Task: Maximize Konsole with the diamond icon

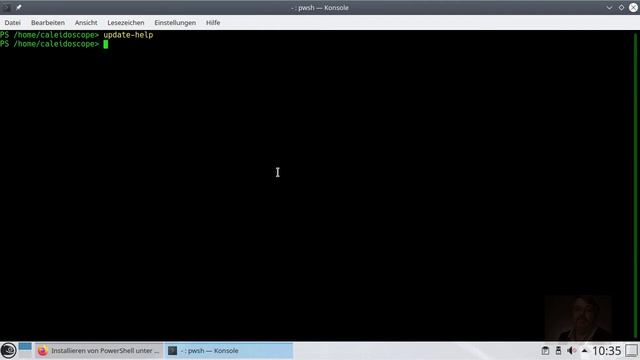Action: coord(621,7)
